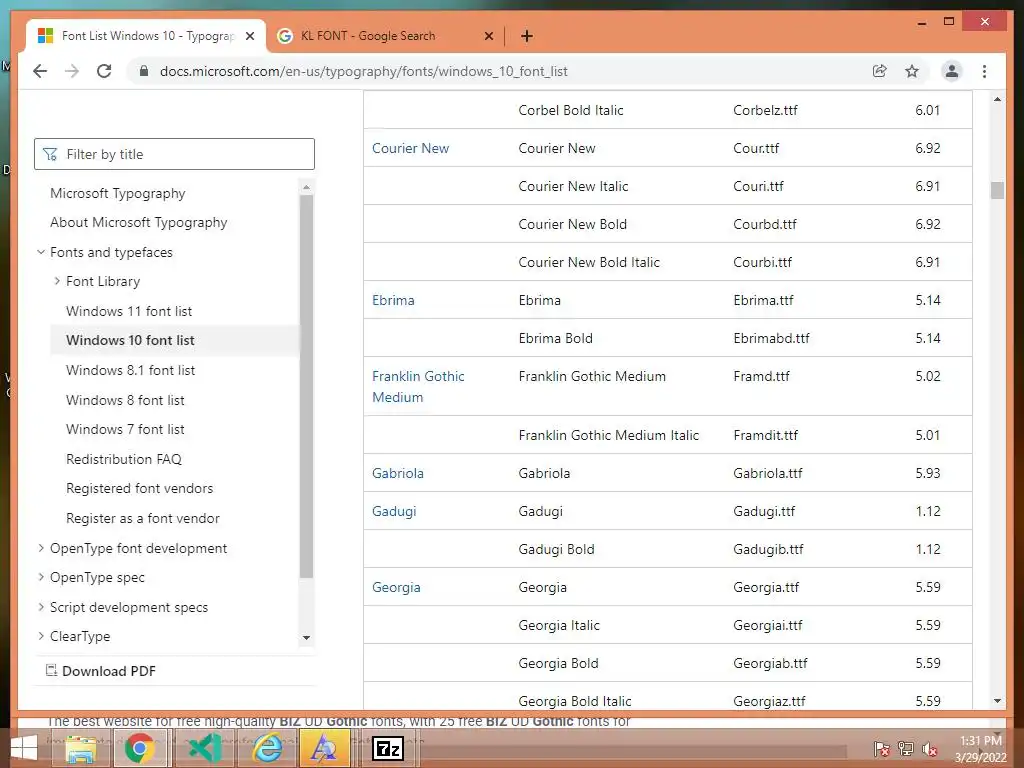Open the Gabriola font family link
The width and height of the screenshot is (1024, 768).
pyautogui.click(x=398, y=473)
